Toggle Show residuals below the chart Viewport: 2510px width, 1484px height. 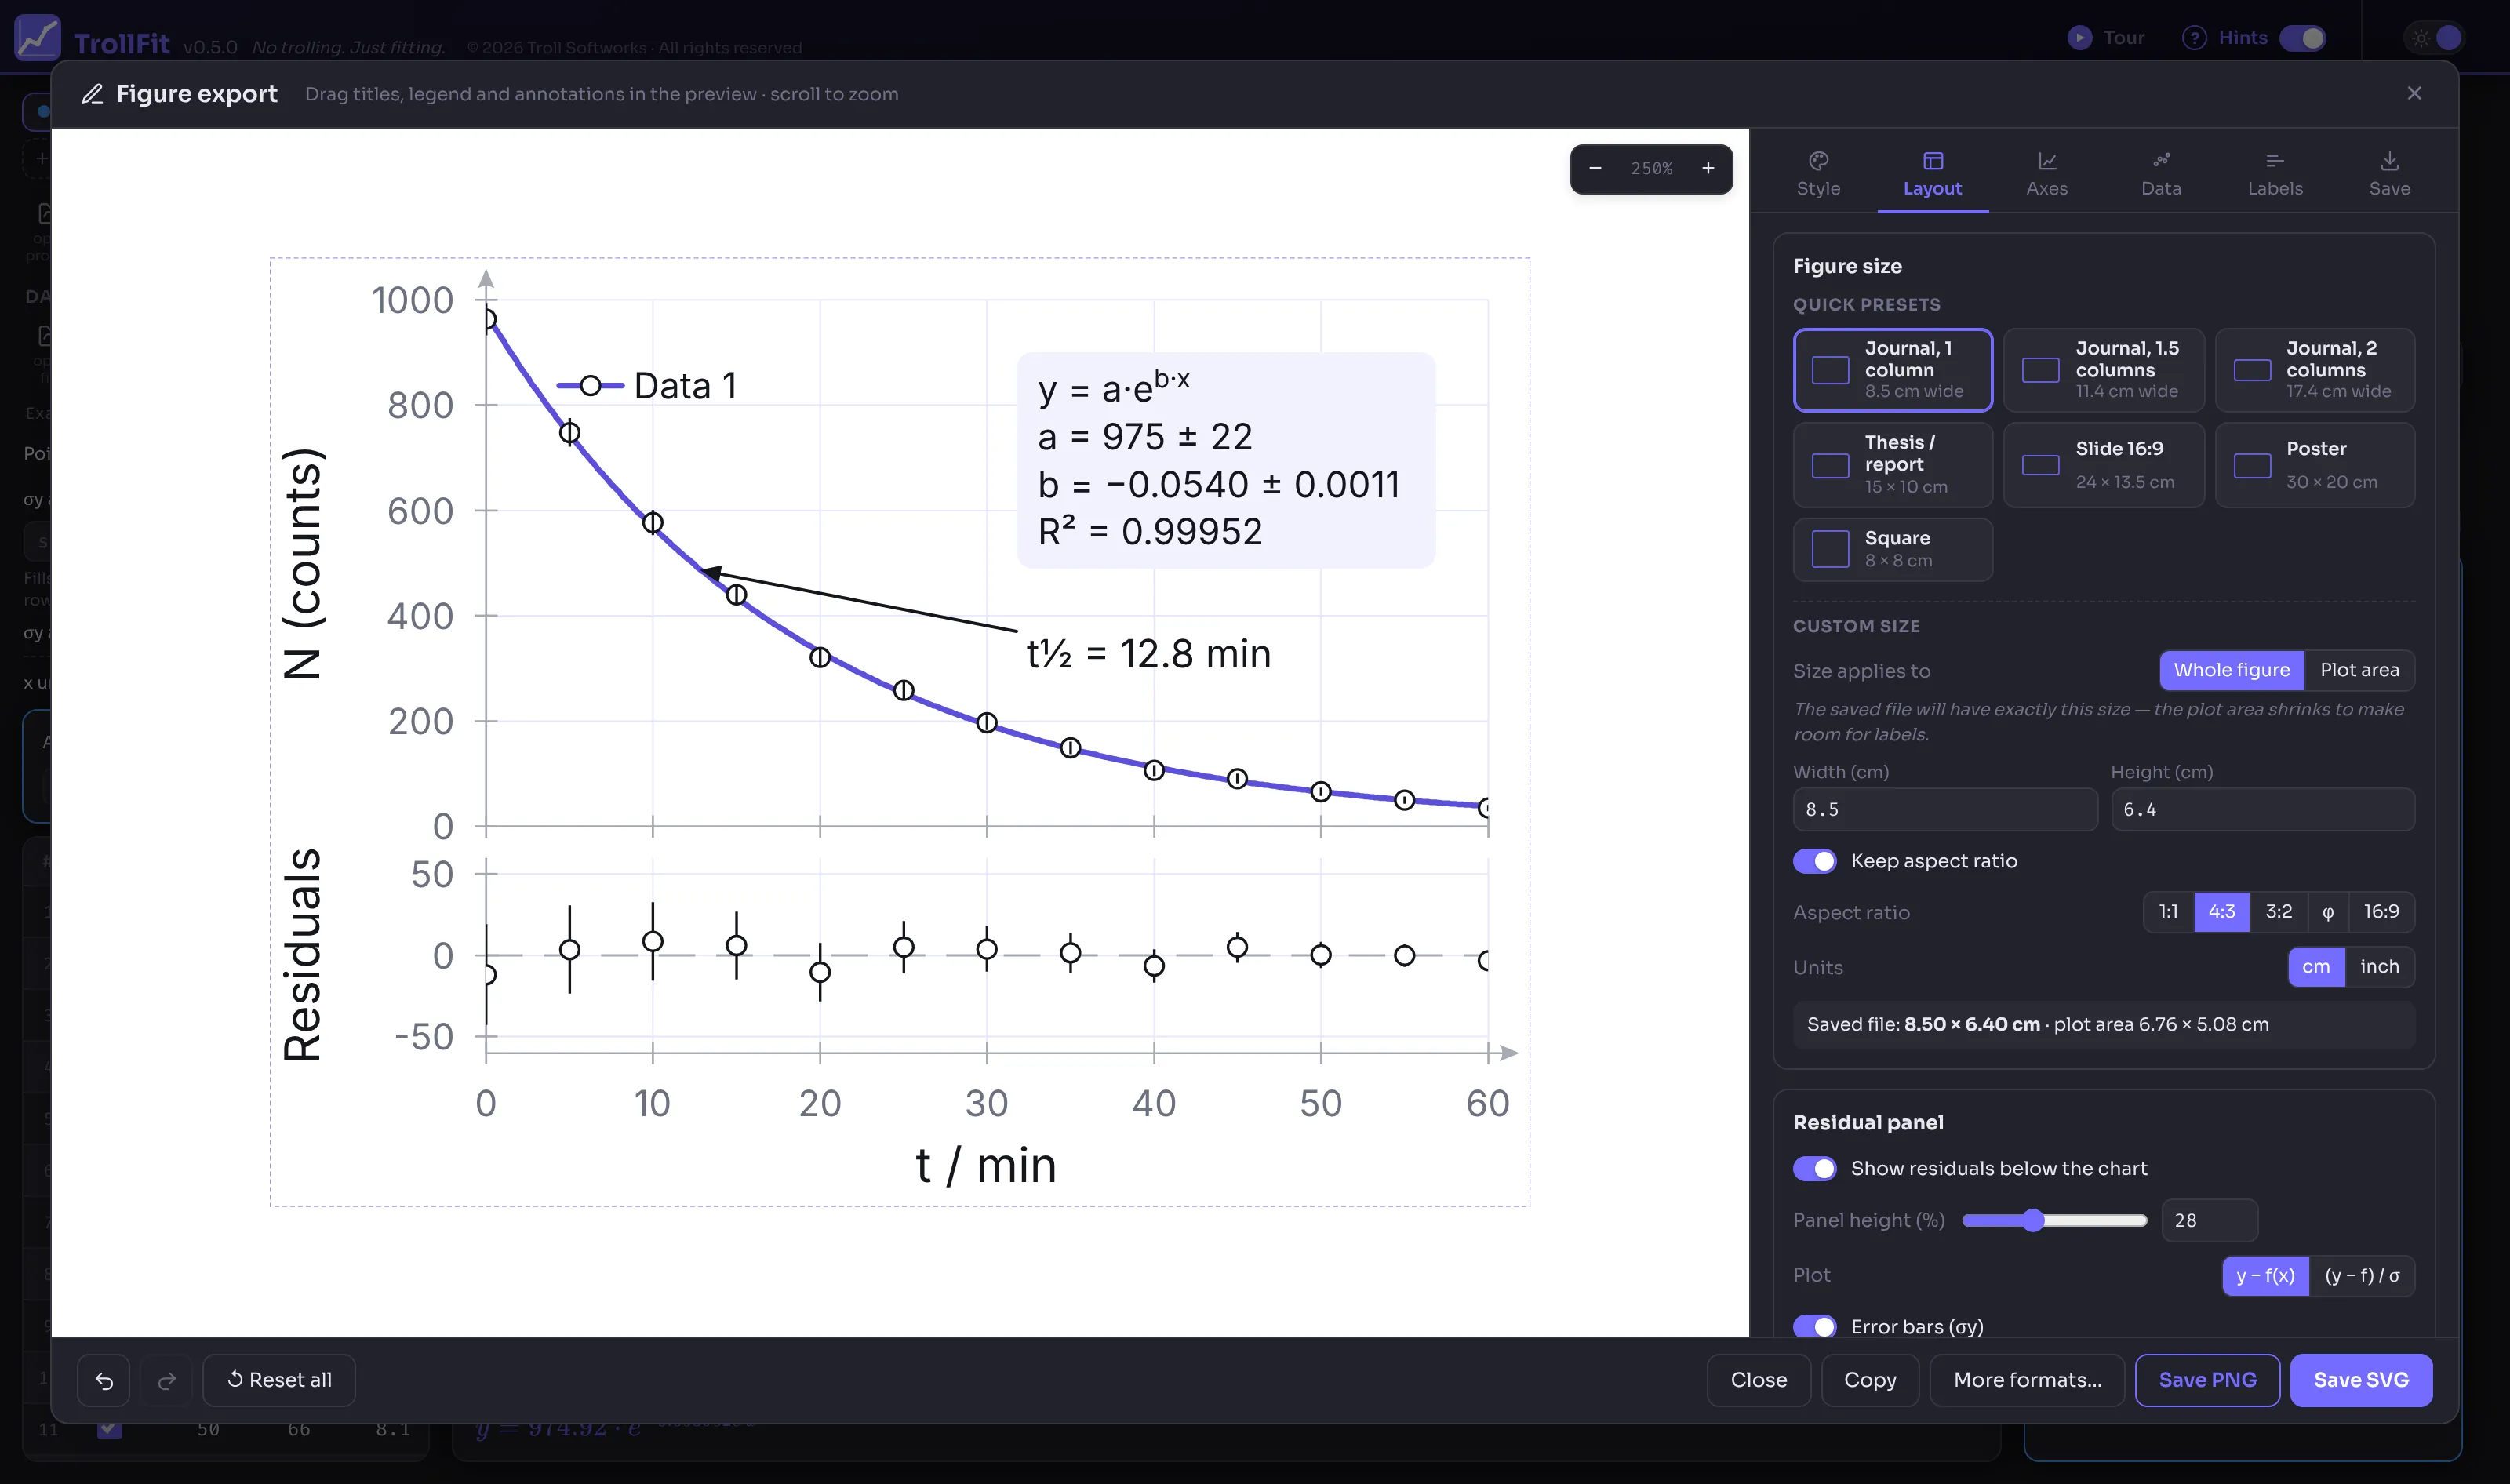[1815, 1168]
